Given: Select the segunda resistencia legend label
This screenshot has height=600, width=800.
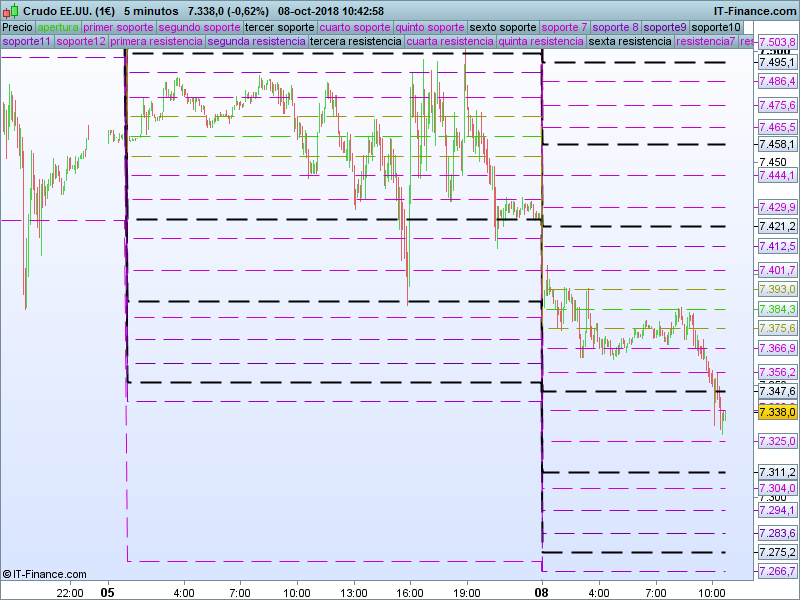Looking at the screenshot, I should pos(257,41).
